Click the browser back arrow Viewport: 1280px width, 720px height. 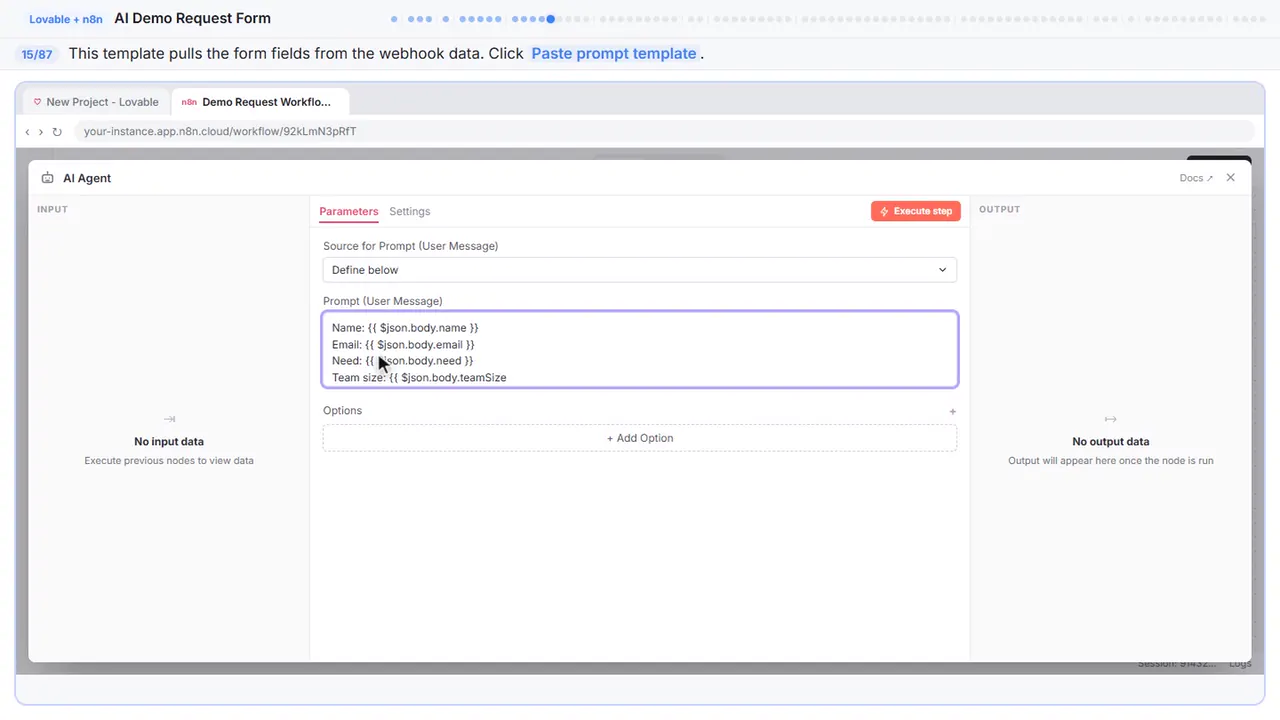pos(27,132)
